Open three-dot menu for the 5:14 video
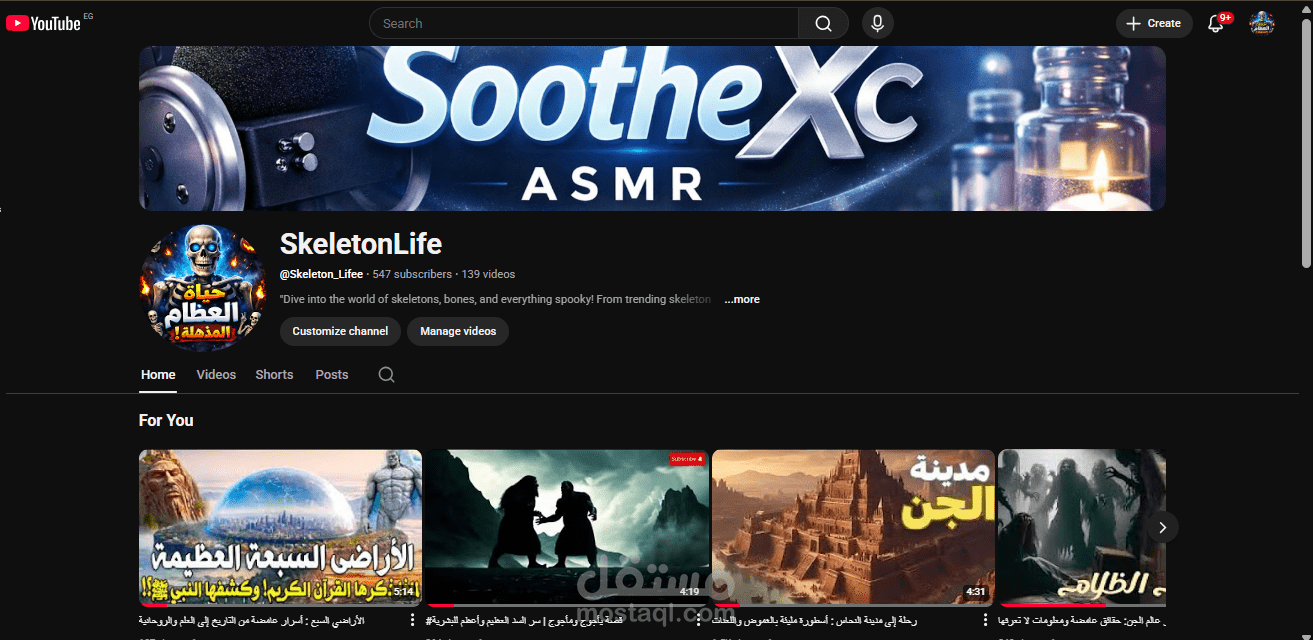Screen dimensions: 1313x640 pos(412,621)
